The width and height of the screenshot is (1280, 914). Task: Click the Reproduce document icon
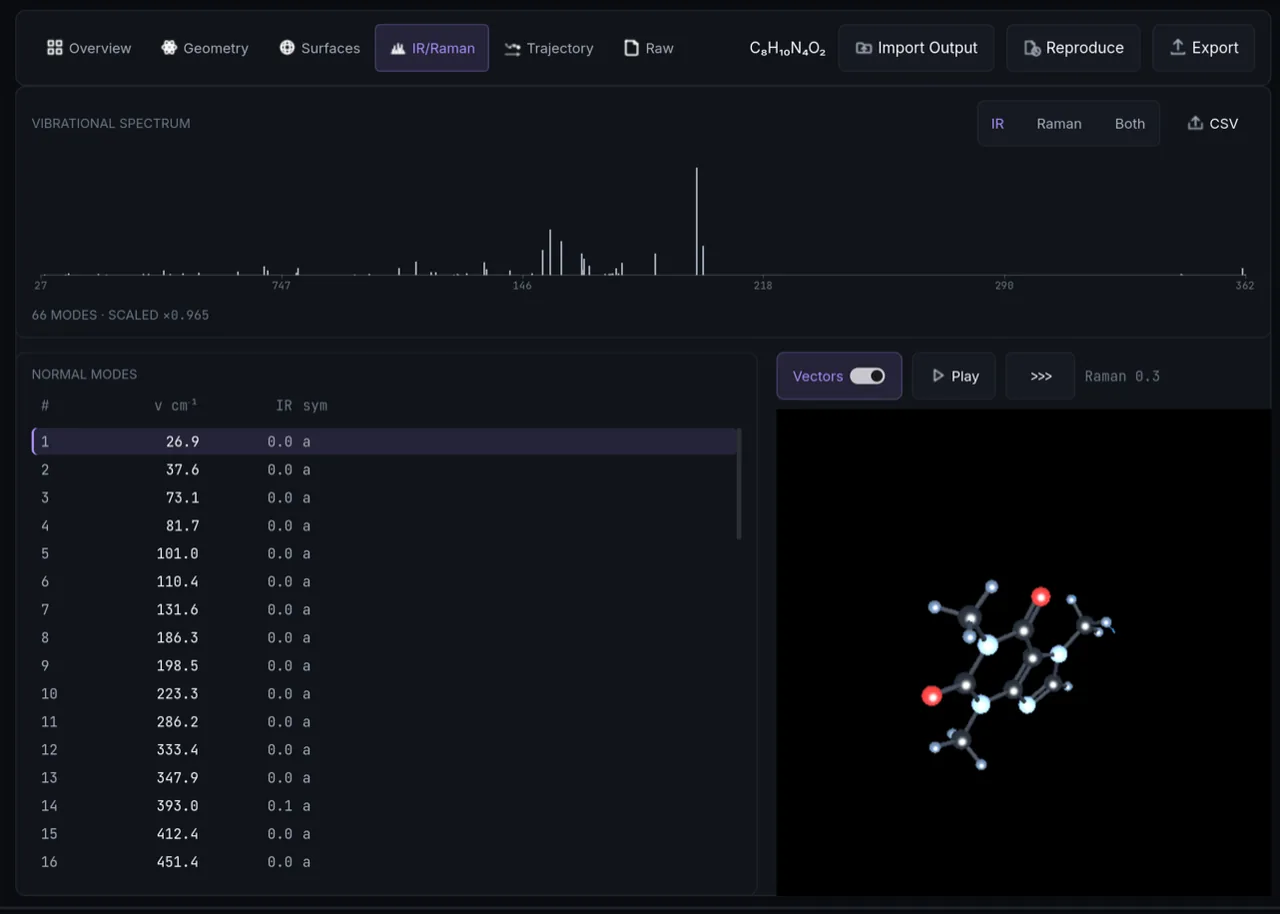(x=1032, y=48)
